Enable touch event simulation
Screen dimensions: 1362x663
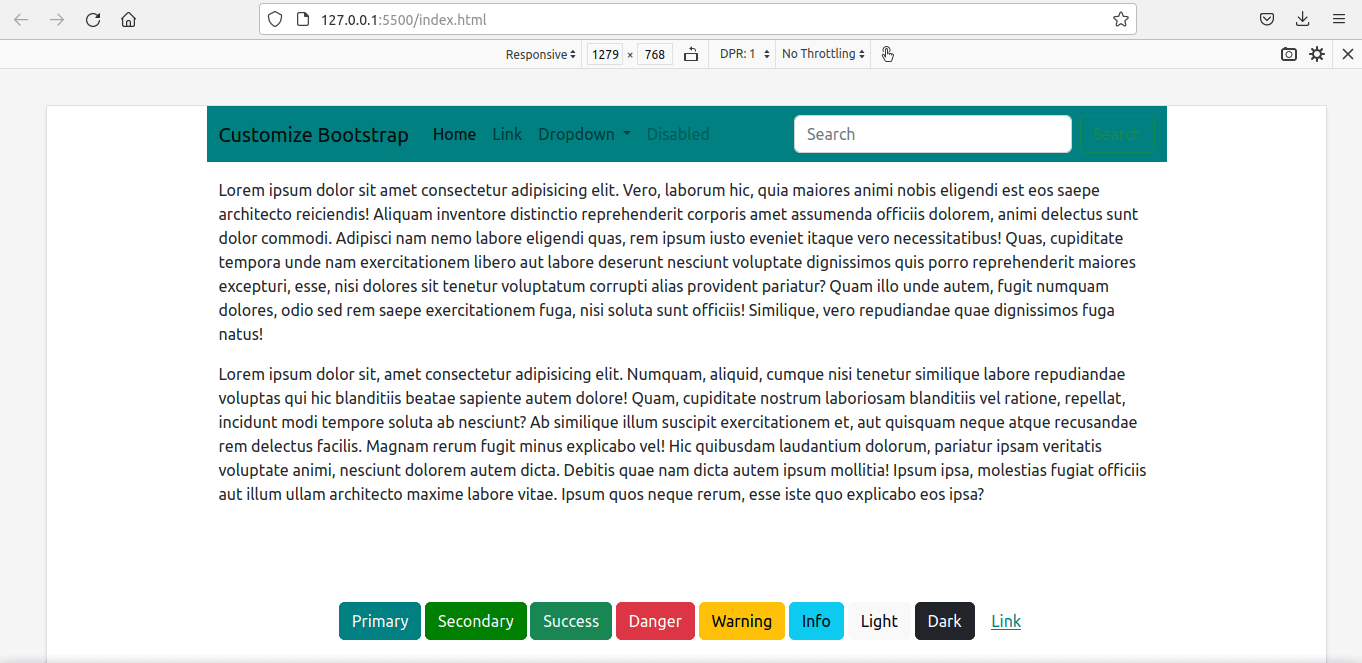(x=887, y=54)
